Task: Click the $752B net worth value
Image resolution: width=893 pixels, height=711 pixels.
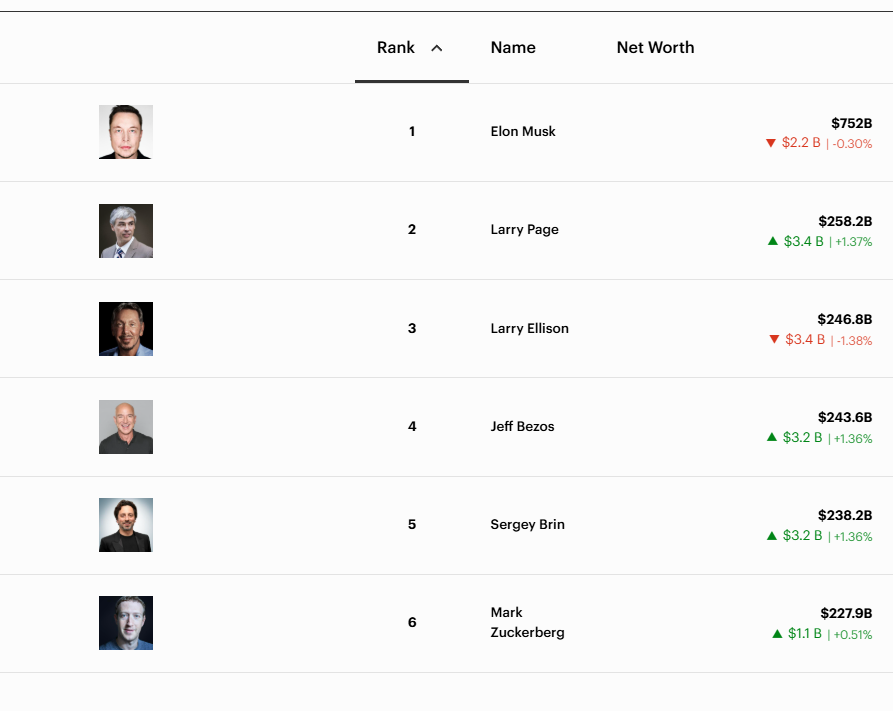Action: pos(851,124)
